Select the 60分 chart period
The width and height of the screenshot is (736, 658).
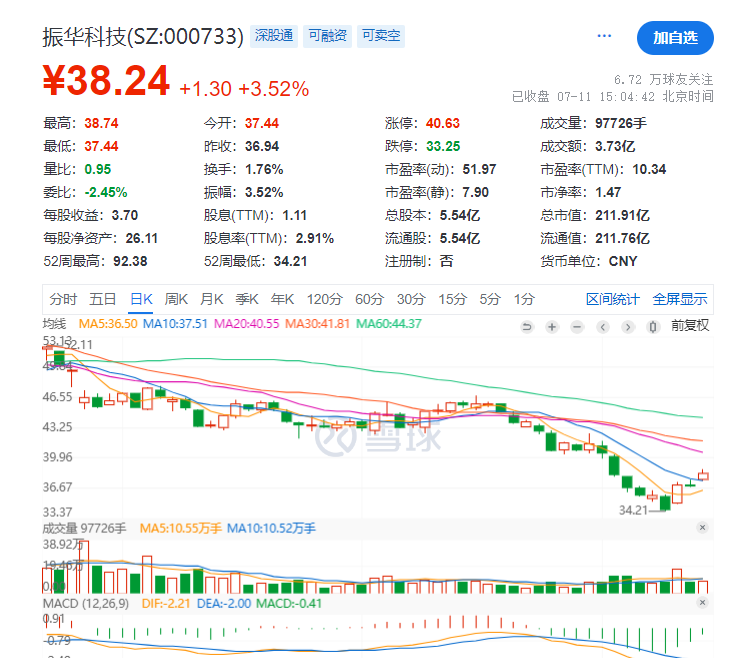tap(369, 299)
